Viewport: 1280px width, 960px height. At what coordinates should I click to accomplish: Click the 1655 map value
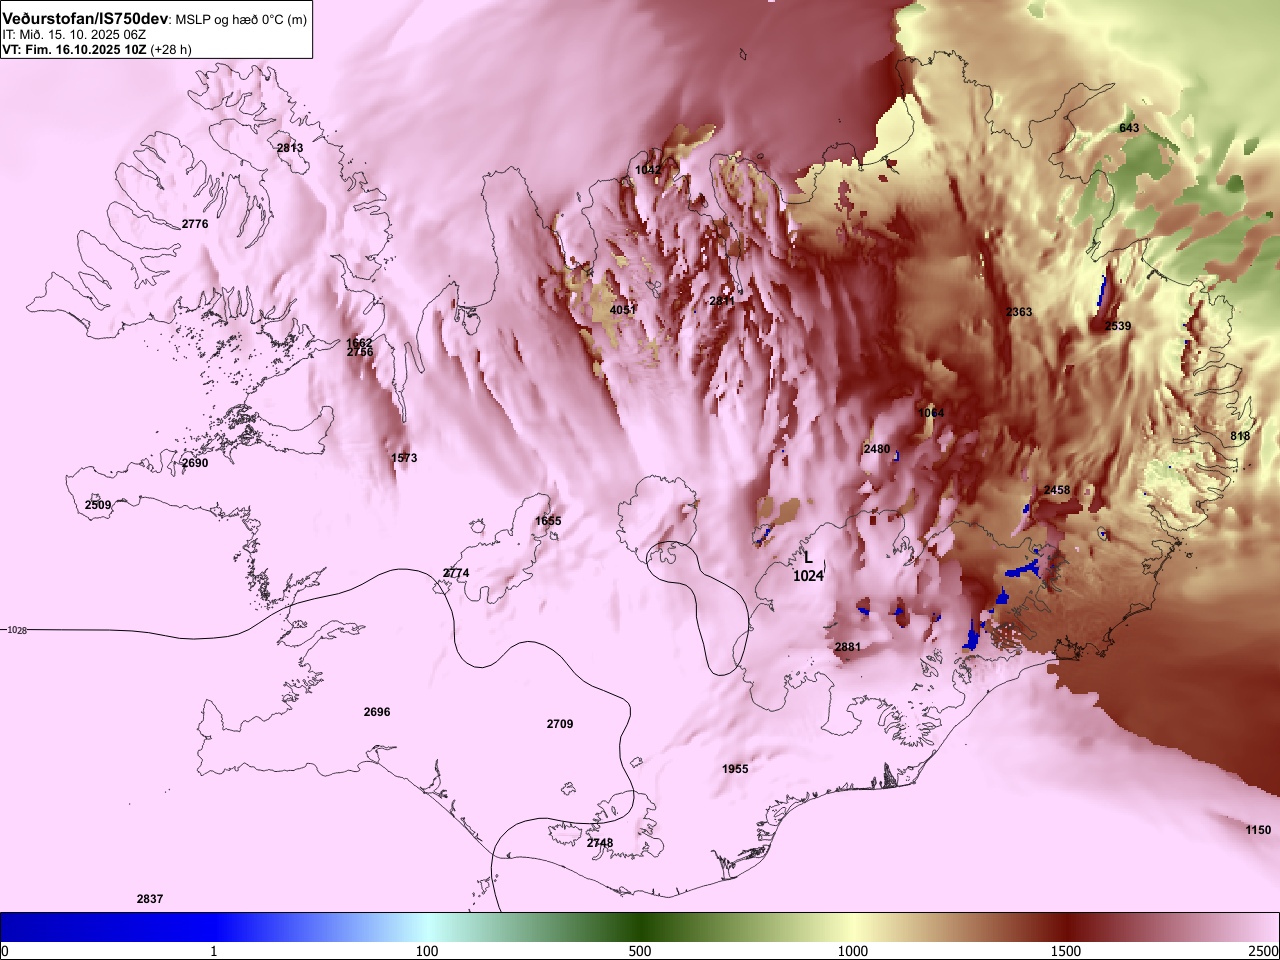(548, 521)
